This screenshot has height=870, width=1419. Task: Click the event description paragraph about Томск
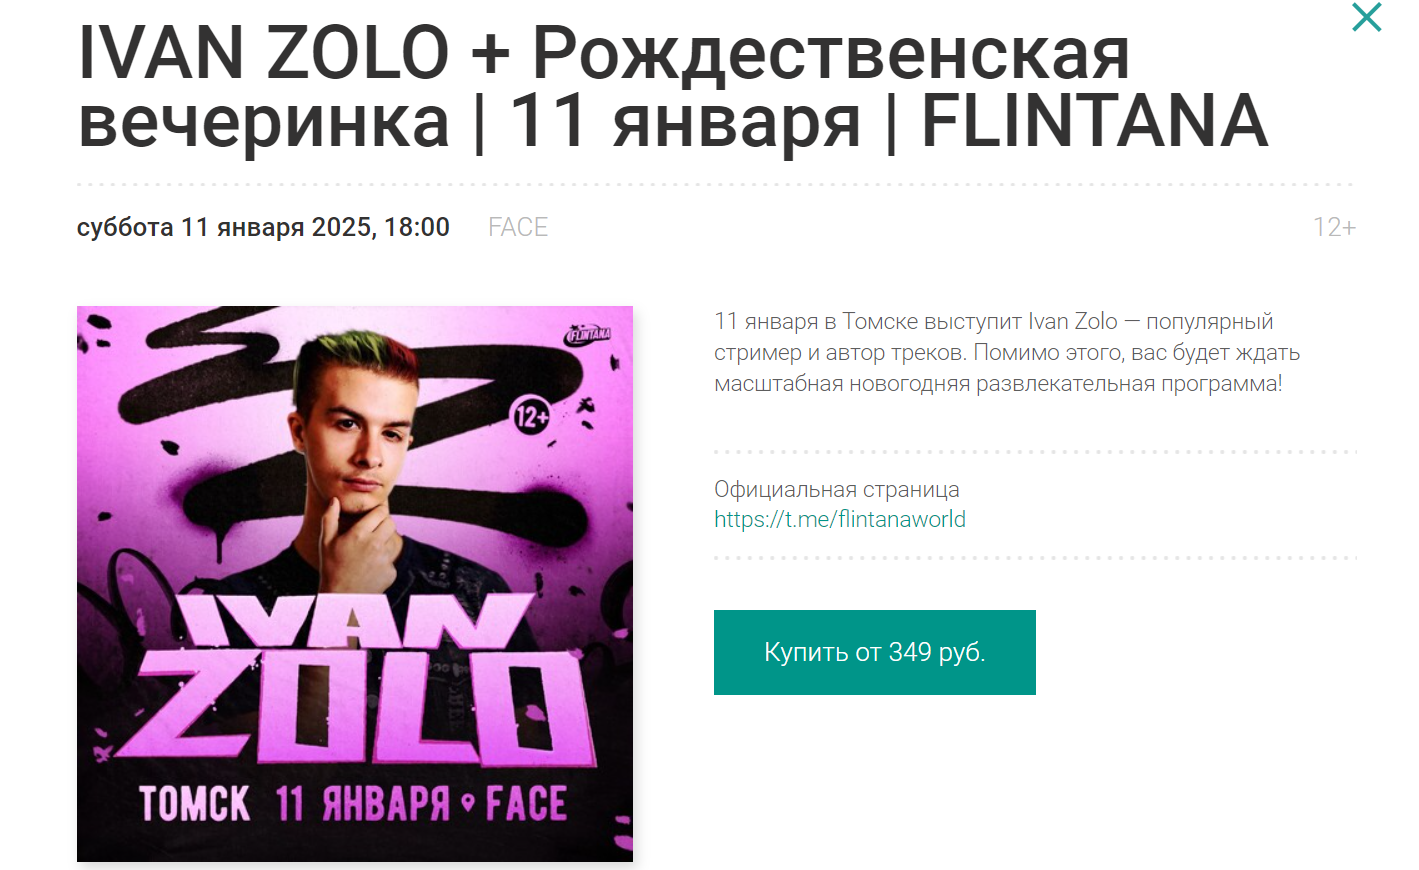point(1007,353)
